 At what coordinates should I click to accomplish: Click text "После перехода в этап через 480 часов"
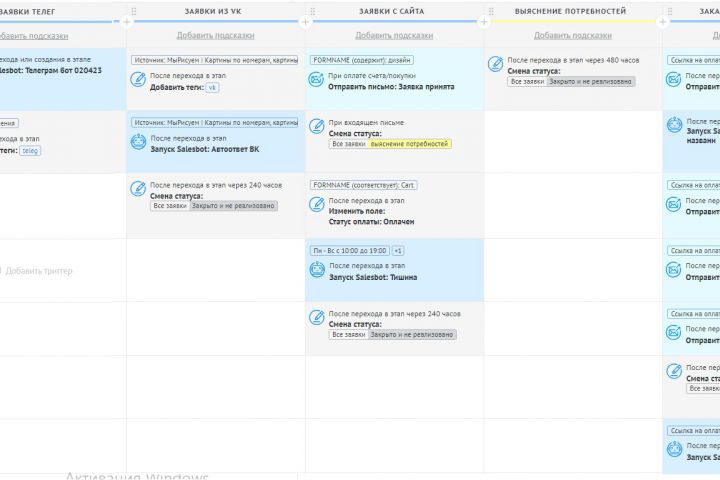[x=573, y=60]
